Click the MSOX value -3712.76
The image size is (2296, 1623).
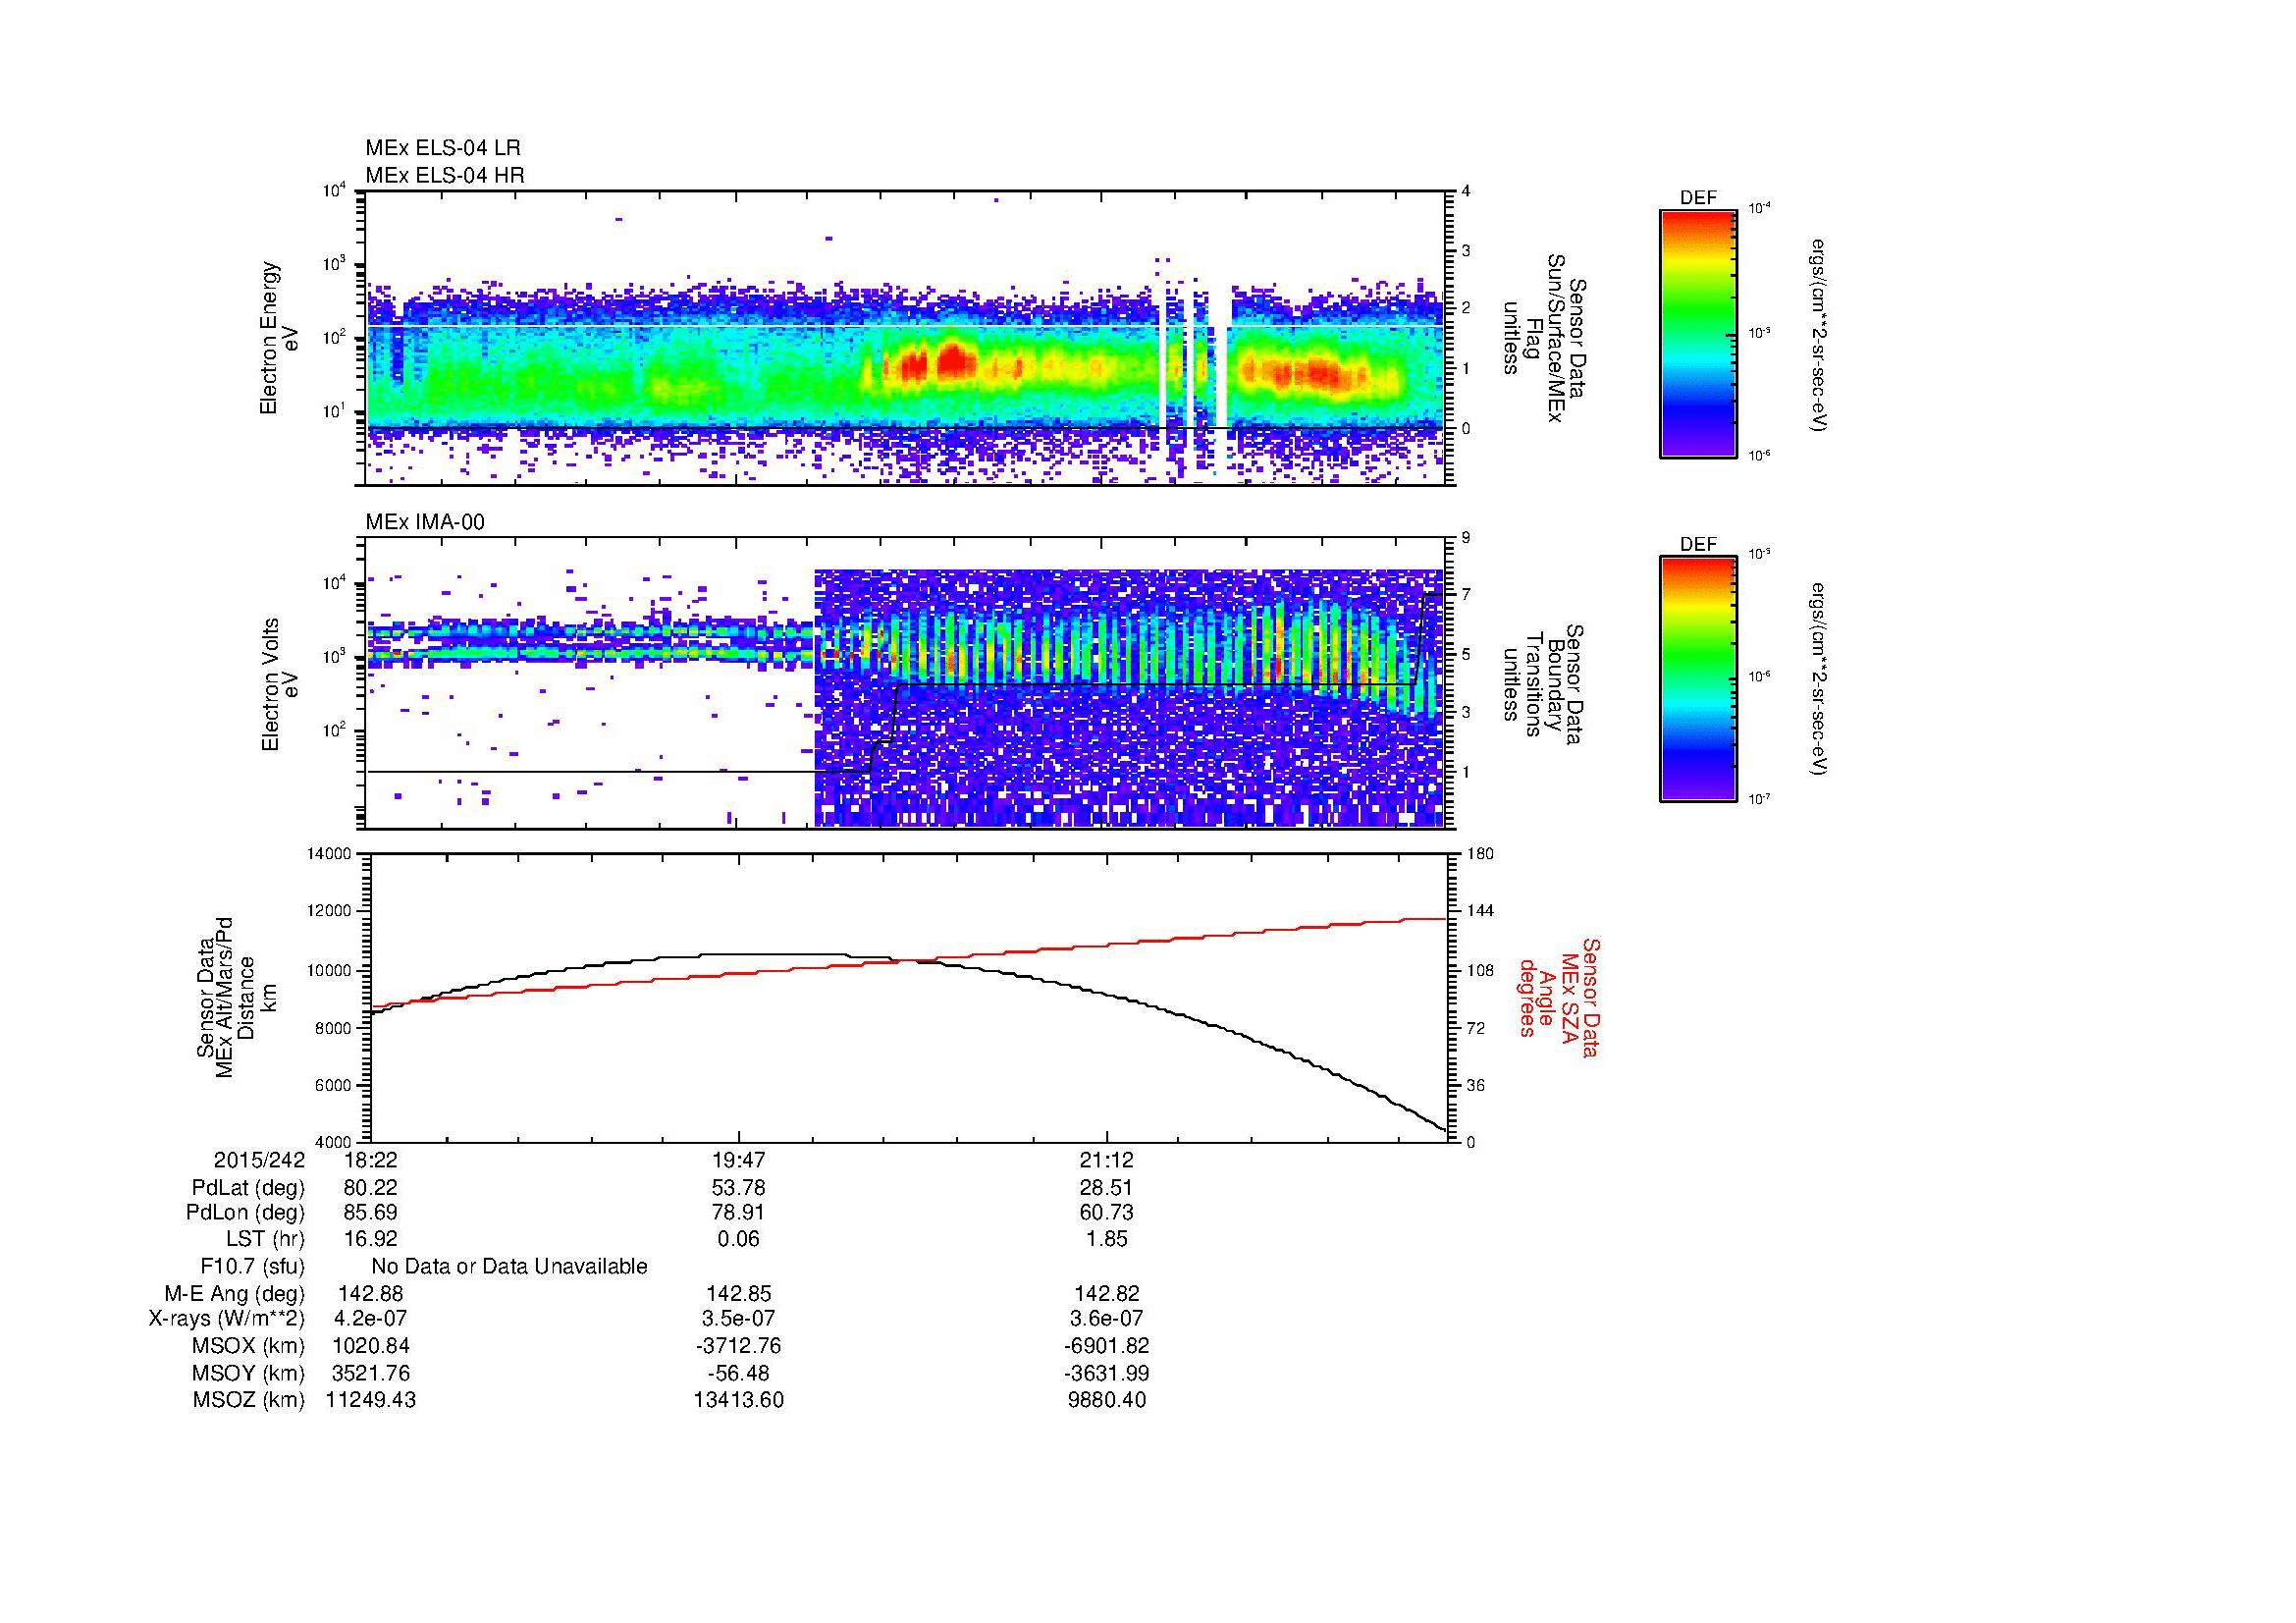[738, 1346]
